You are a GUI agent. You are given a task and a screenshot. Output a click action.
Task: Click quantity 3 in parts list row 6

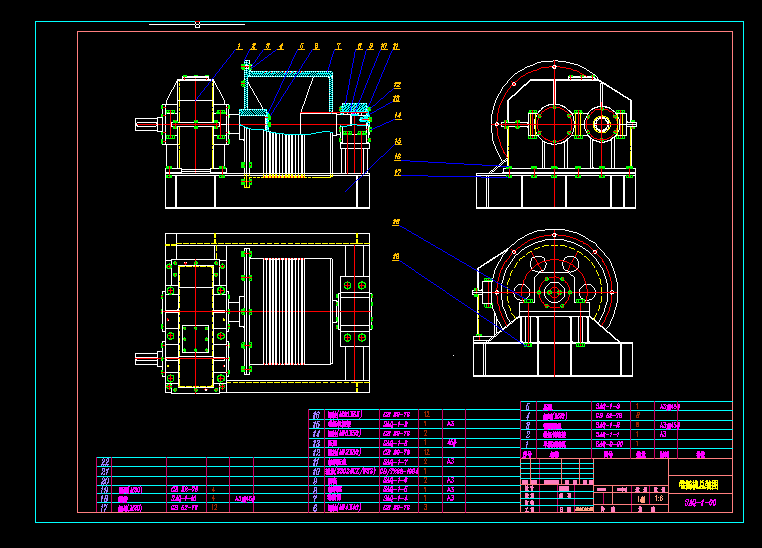tap(426, 508)
